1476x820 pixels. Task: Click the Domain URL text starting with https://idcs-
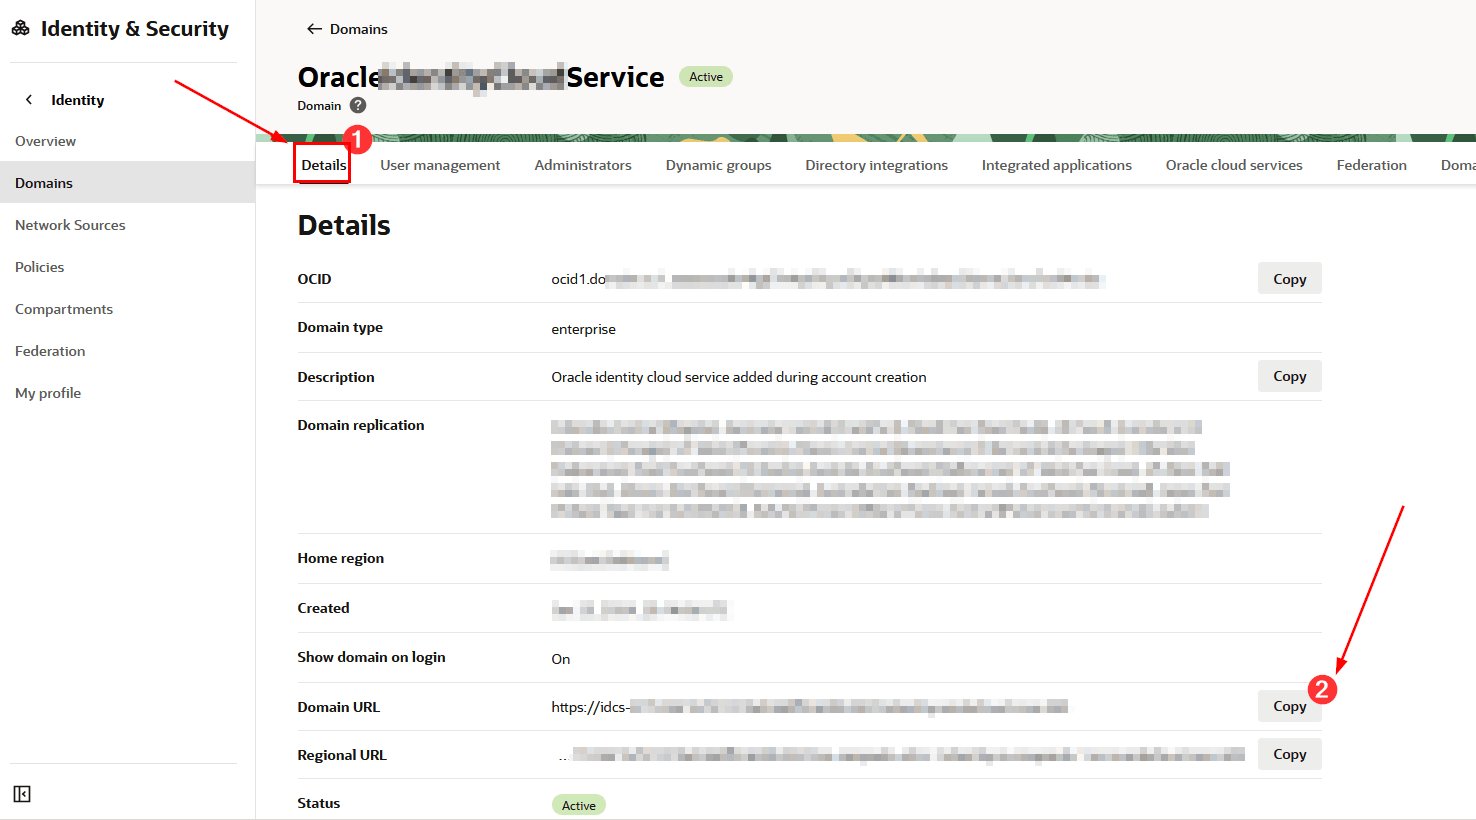pyautogui.click(x=809, y=707)
